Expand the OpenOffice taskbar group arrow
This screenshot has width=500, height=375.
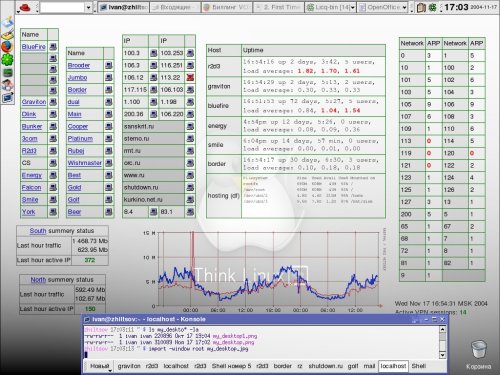[404, 7]
